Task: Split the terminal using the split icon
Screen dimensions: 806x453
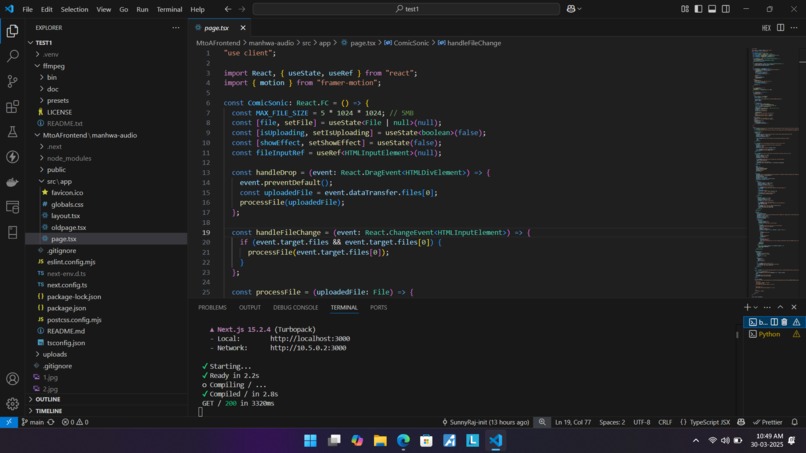Action: (774, 322)
